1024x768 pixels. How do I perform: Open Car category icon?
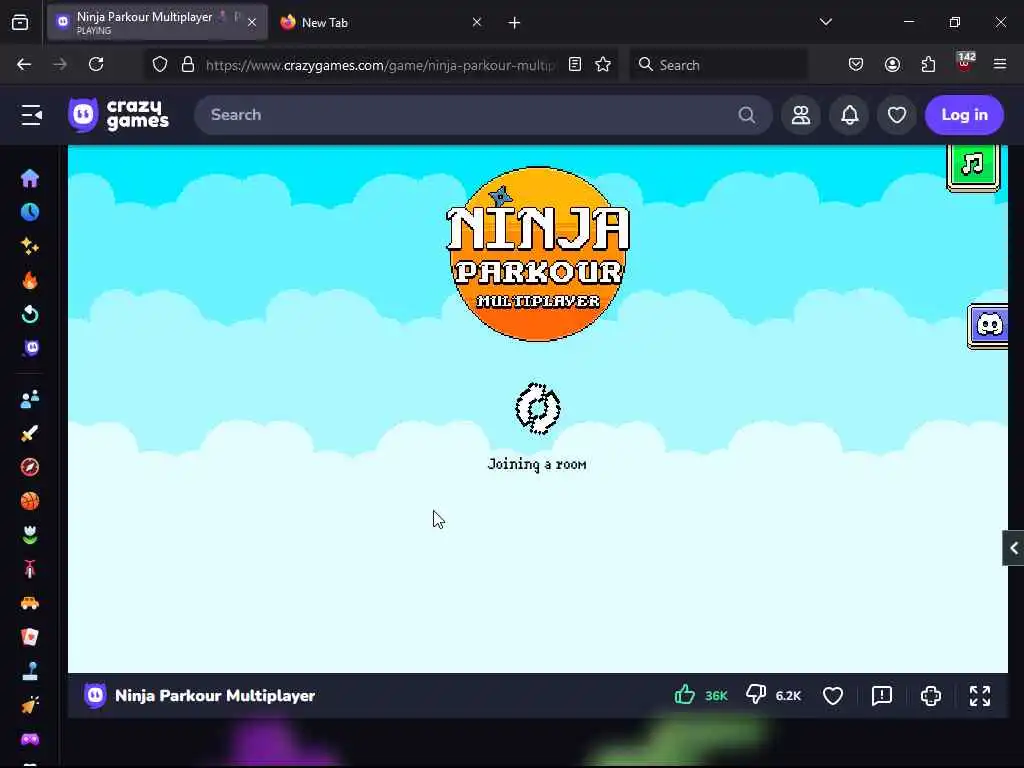[30, 603]
